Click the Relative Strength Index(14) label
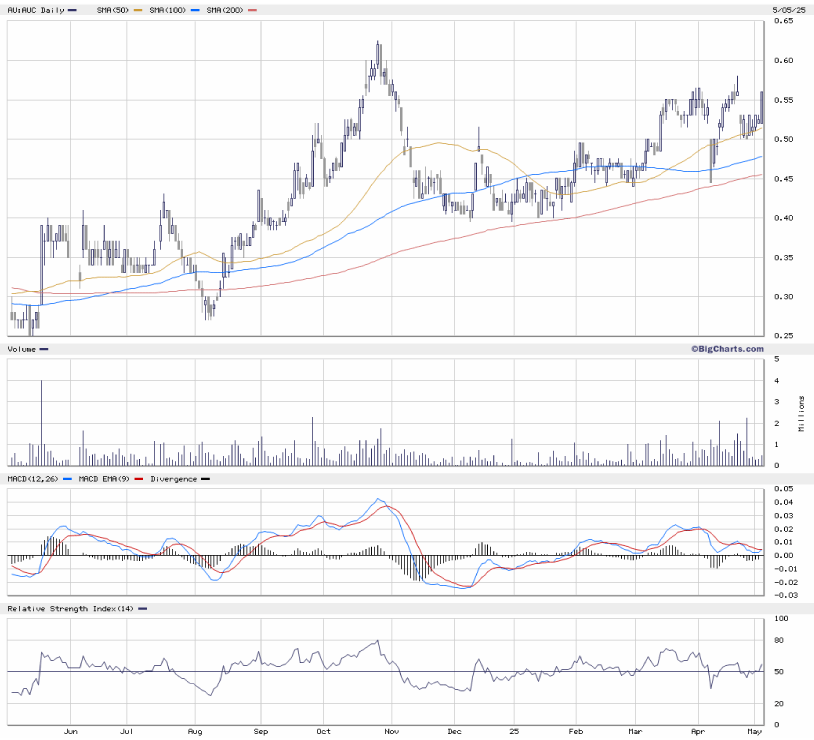 tap(70, 609)
